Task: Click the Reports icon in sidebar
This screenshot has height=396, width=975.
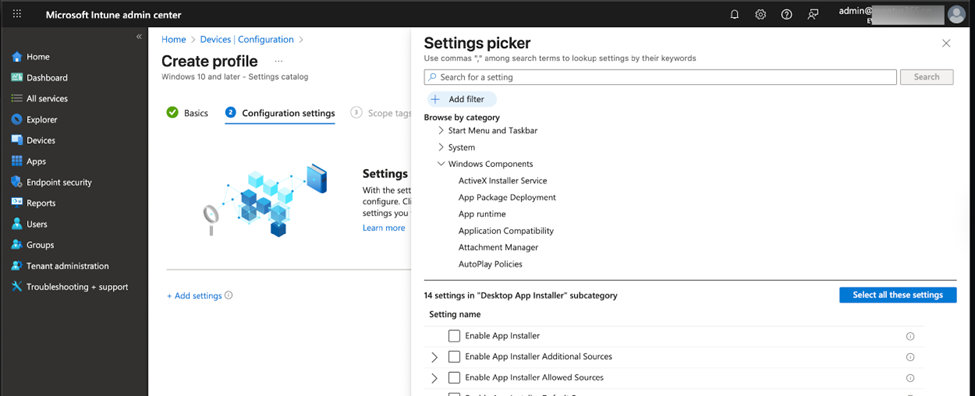Action: pyautogui.click(x=17, y=203)
